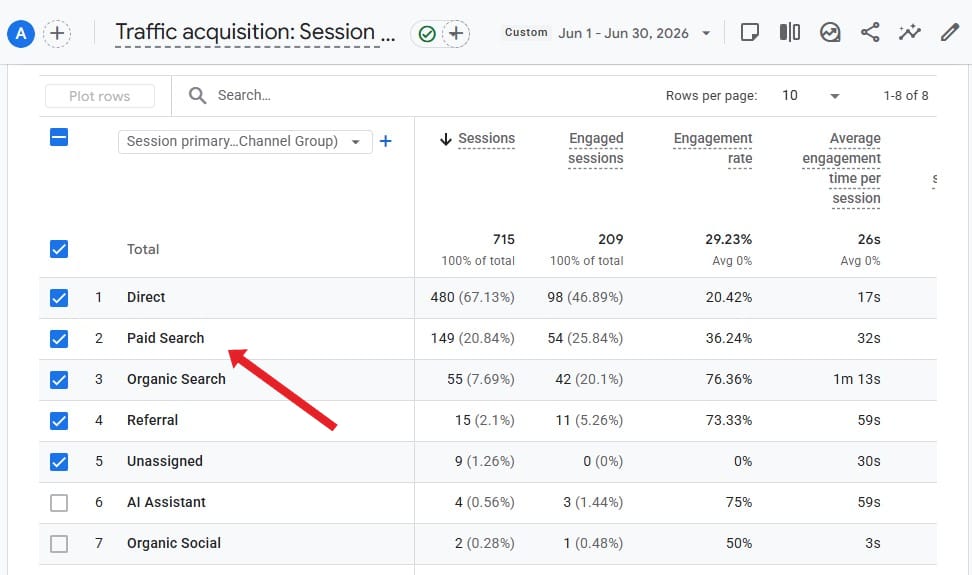Uncheck the Organic Search row checkbox
The image size is (972, 575).
pyautogui.click(x=59, y=380)
